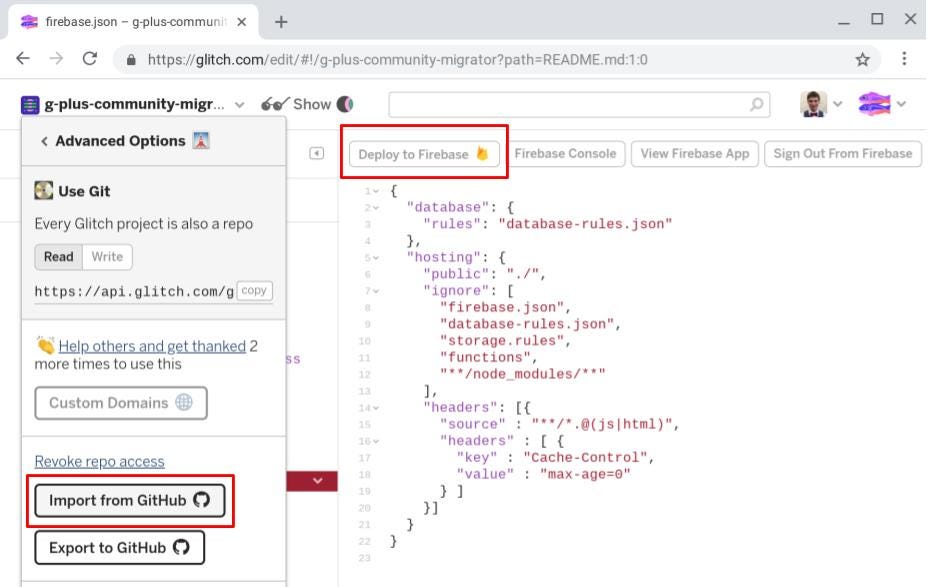Select the Read git URL option
928x587 pixels.
click(x=59, y=257)
